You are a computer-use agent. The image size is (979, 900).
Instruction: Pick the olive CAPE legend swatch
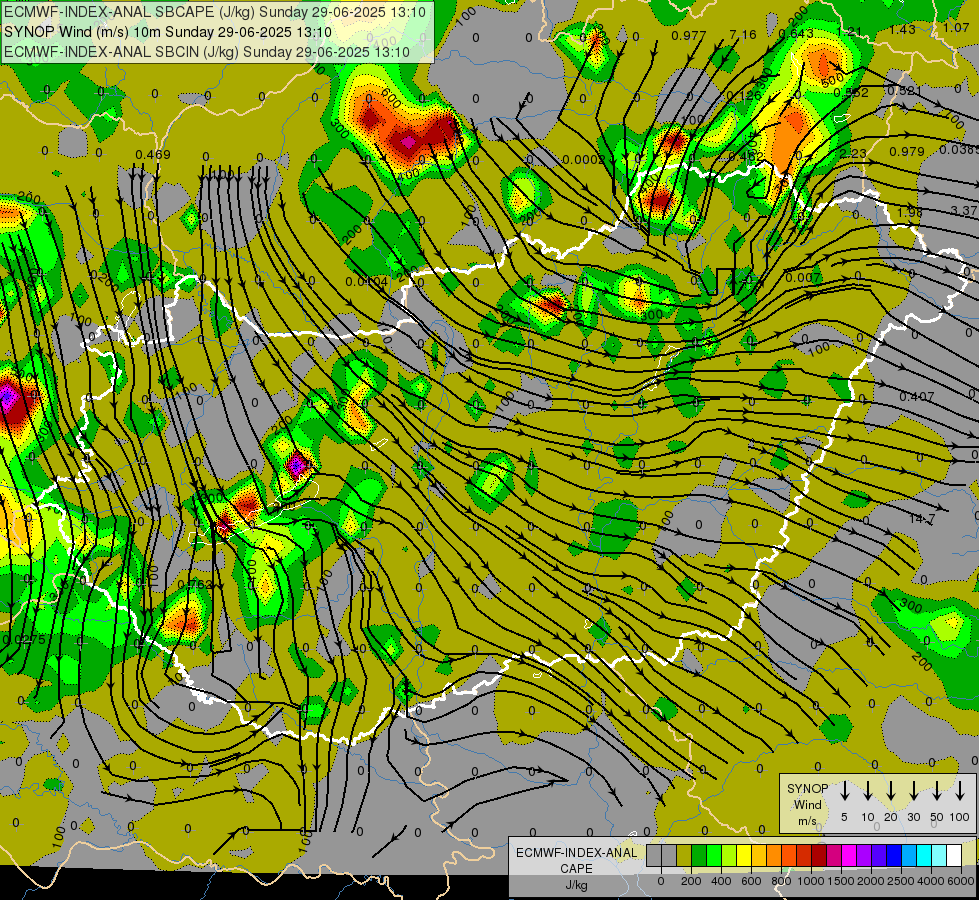point(684,855)
